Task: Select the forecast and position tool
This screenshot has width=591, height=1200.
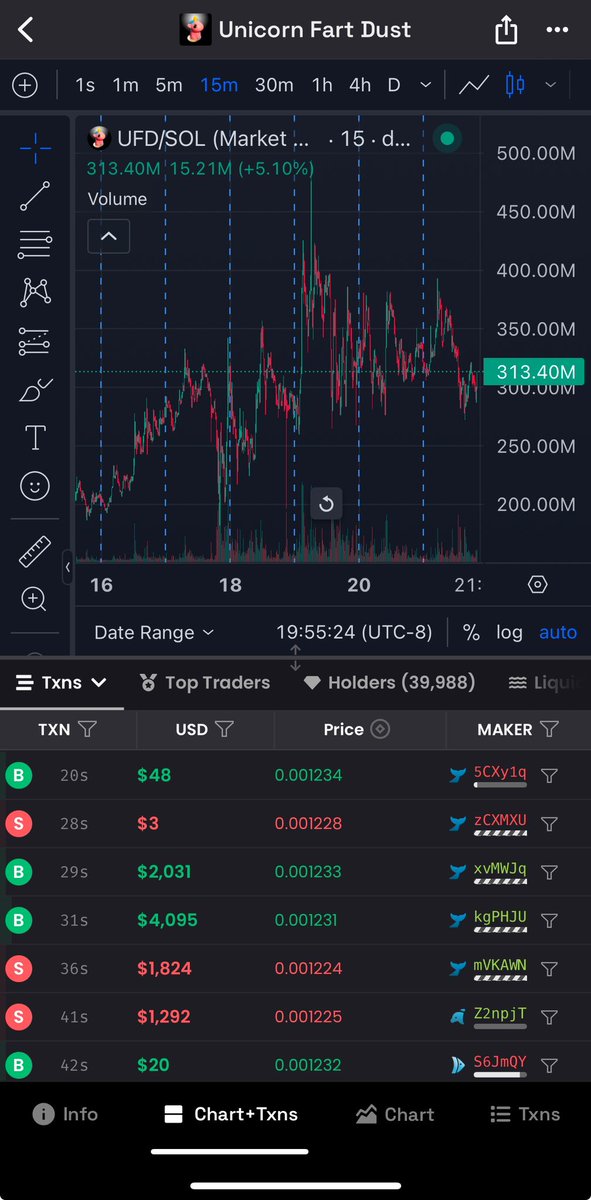Action: [36, 341]
